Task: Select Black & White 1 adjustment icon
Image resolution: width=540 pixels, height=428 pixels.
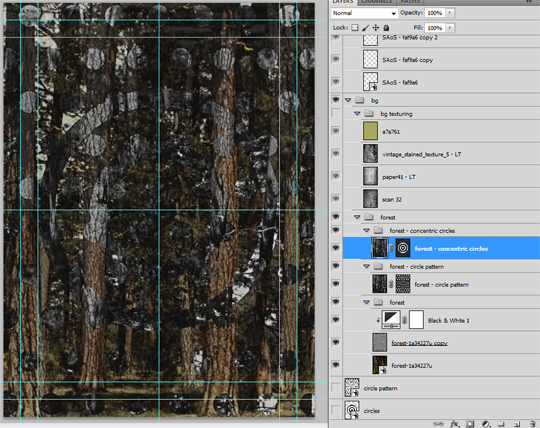Action: [x=391, y=320]
